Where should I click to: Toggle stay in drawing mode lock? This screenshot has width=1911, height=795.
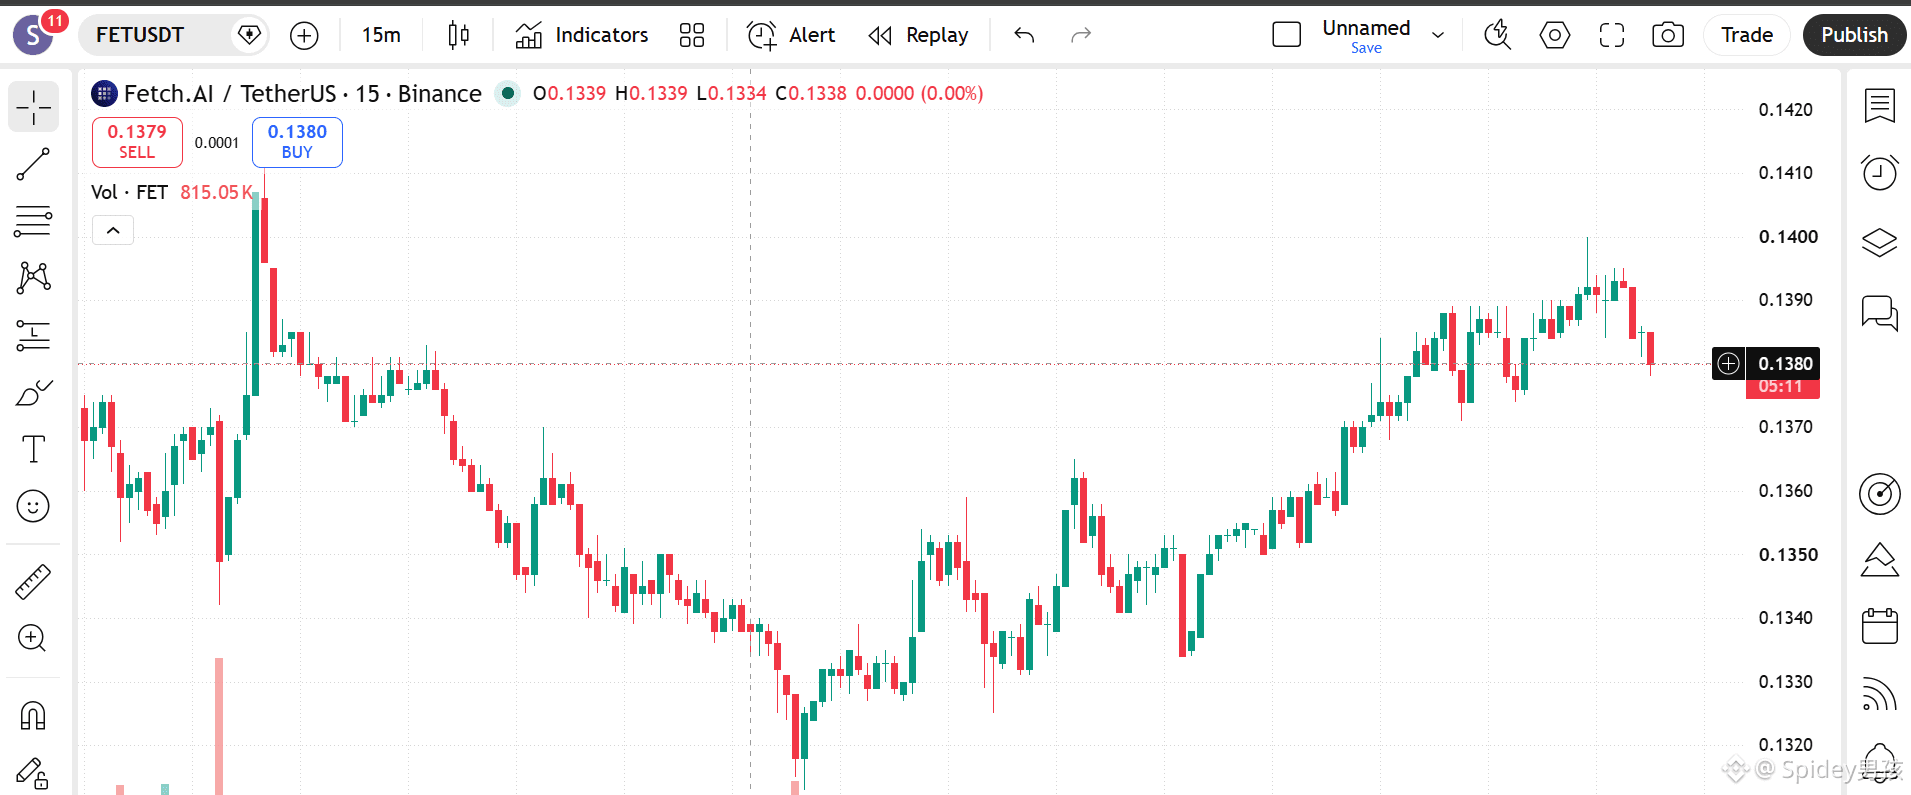coord(34,773)
